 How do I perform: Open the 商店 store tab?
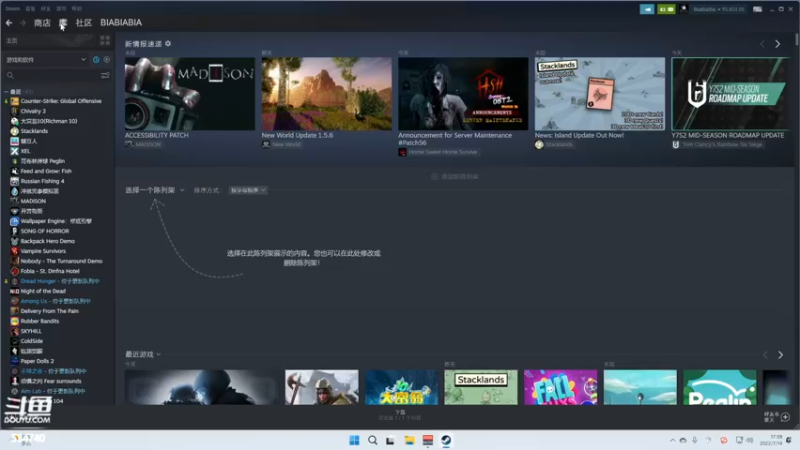pyautogui.click(x=42, y=22)
